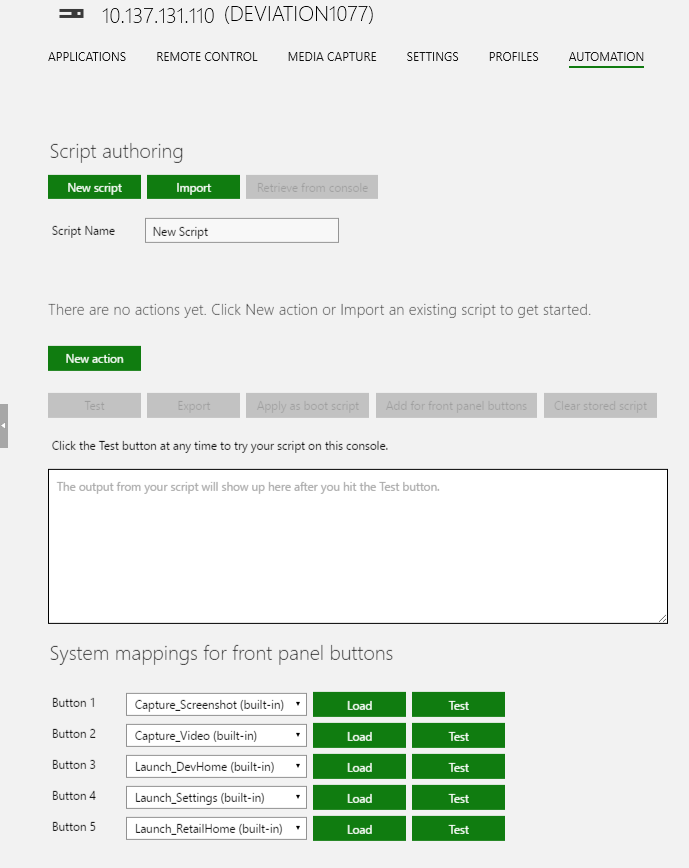This screenshot has width=689, height=868.
Task: Select the Profiles tab
Action: click(514, 56)
